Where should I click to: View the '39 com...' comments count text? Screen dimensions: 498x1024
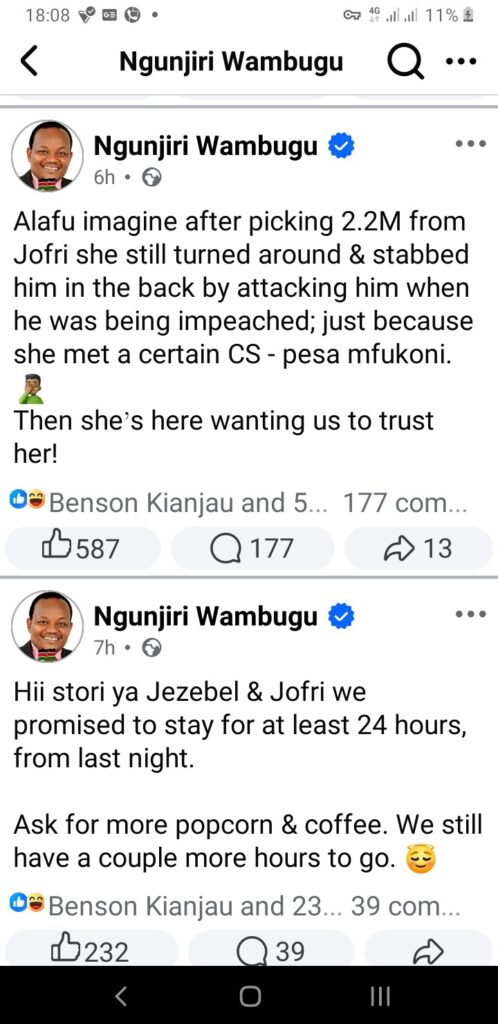coord(406,906)
